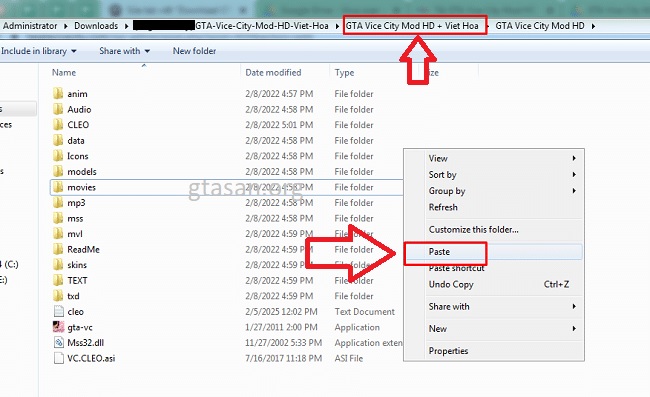
Task: Open the toolbar Share with dropdown
Action: coord(124,51)
